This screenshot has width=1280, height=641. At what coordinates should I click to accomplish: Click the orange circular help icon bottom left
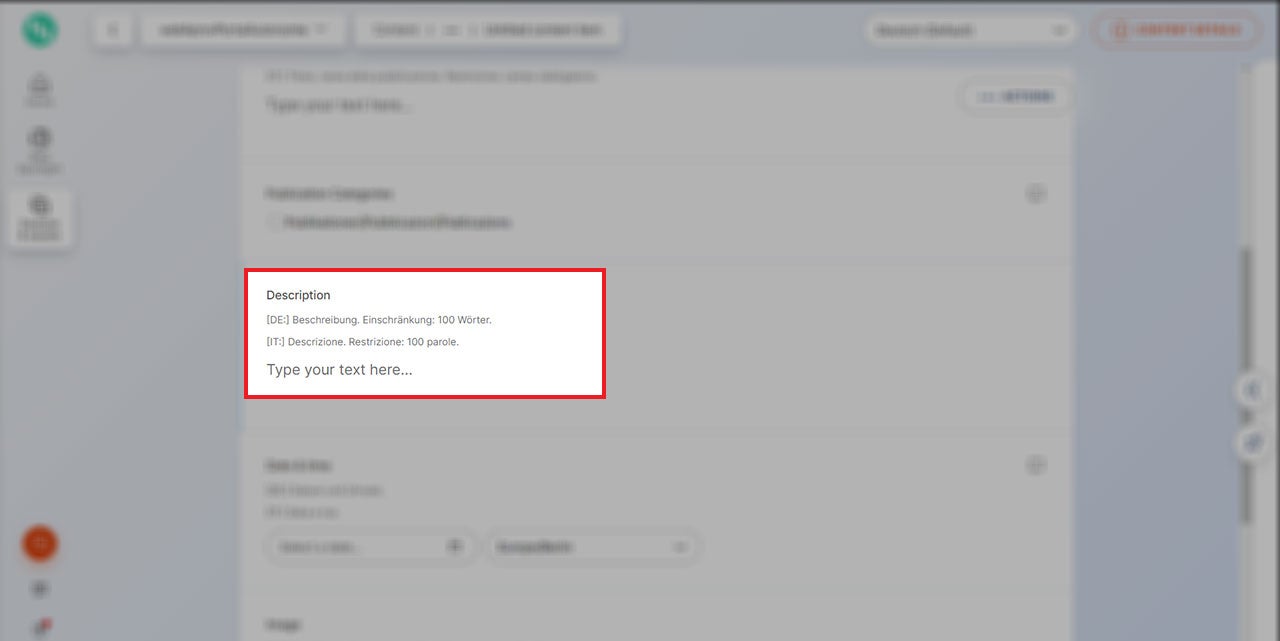coord(39,544)
